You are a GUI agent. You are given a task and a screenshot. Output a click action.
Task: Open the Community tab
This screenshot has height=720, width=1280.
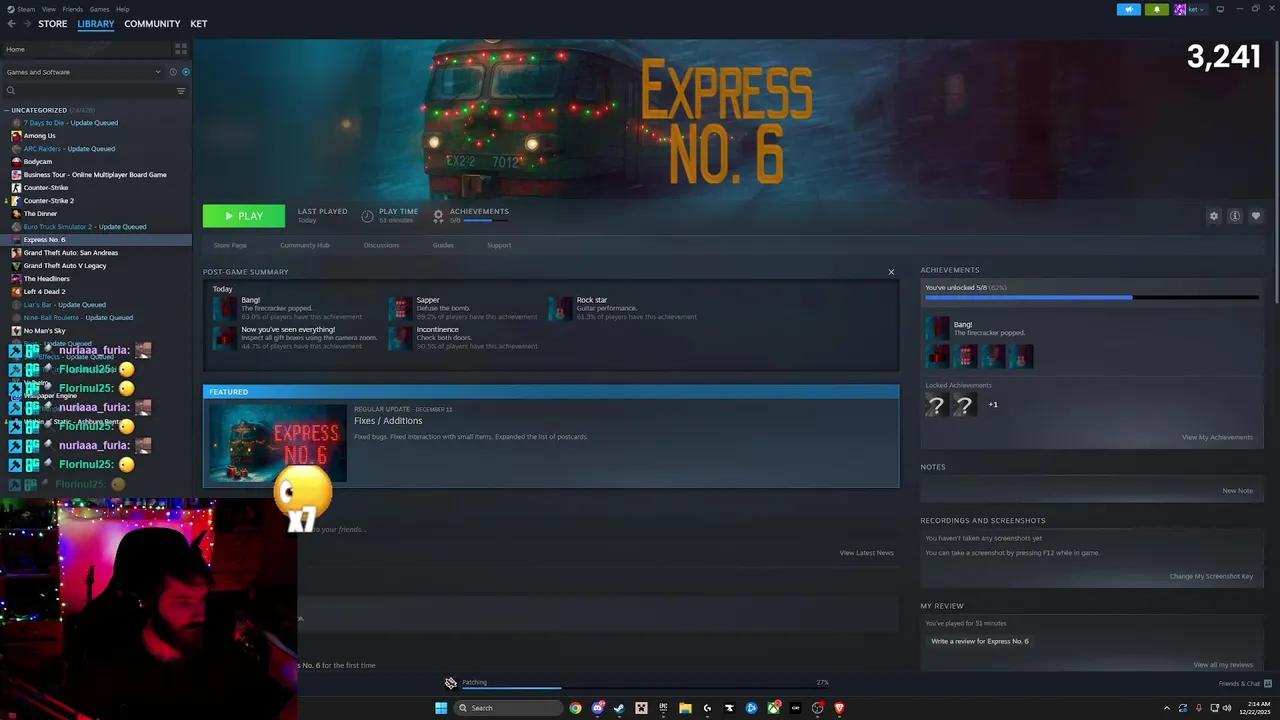152,24
